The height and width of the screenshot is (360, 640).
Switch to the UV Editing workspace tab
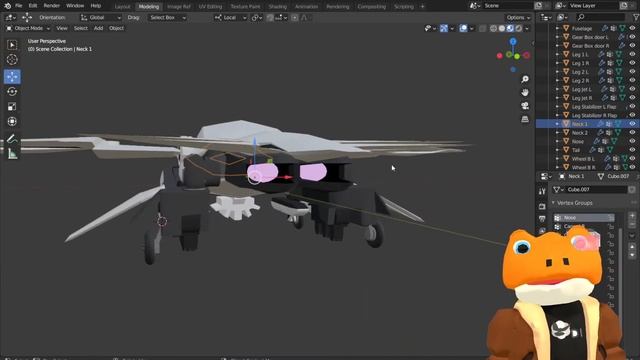210,7
